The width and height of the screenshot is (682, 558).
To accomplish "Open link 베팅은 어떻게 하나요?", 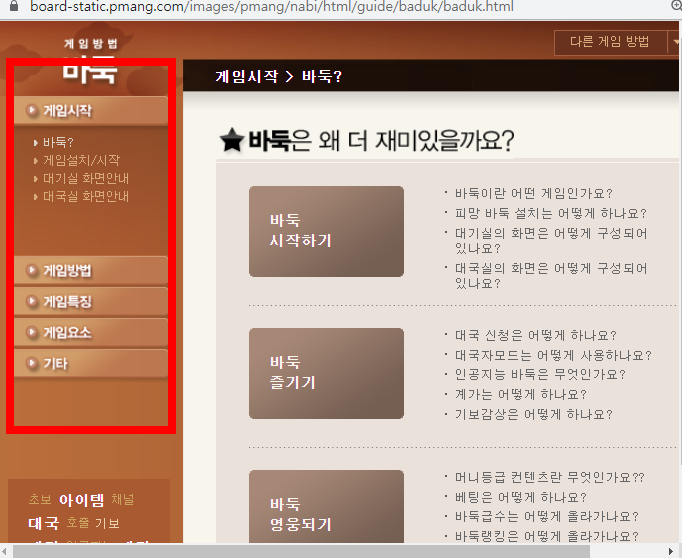I will coord(521,497).
